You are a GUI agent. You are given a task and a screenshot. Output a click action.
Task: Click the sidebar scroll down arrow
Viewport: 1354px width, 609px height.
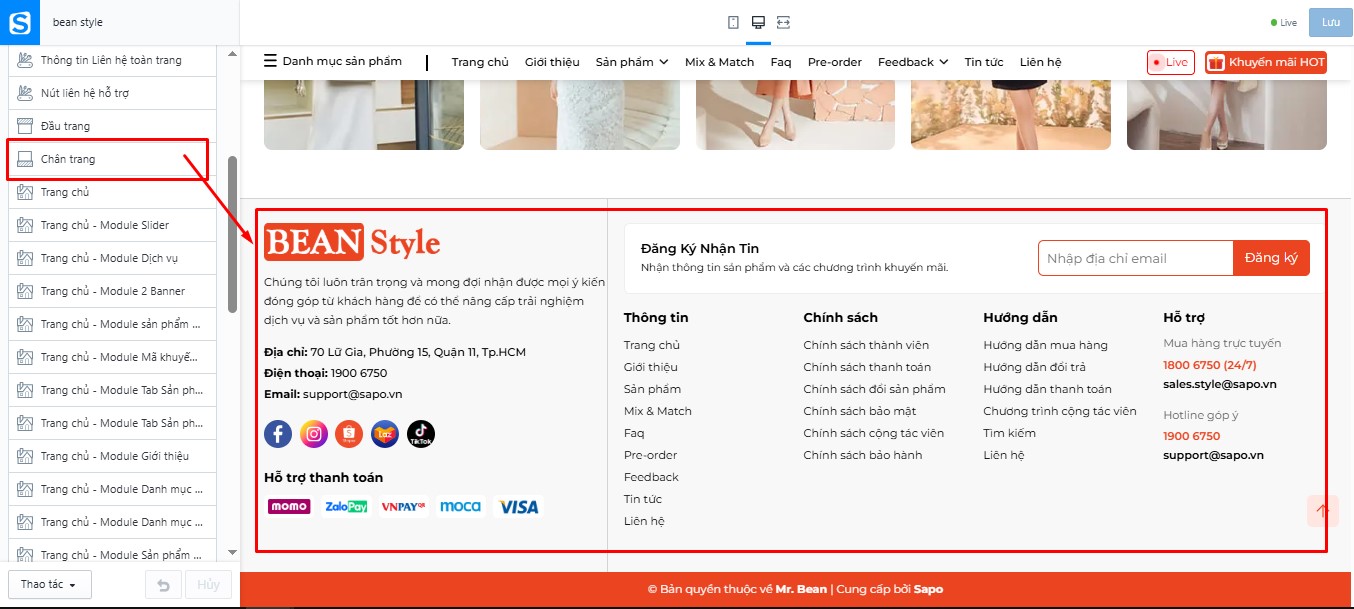pyautogui.click(x=232, y=552)
